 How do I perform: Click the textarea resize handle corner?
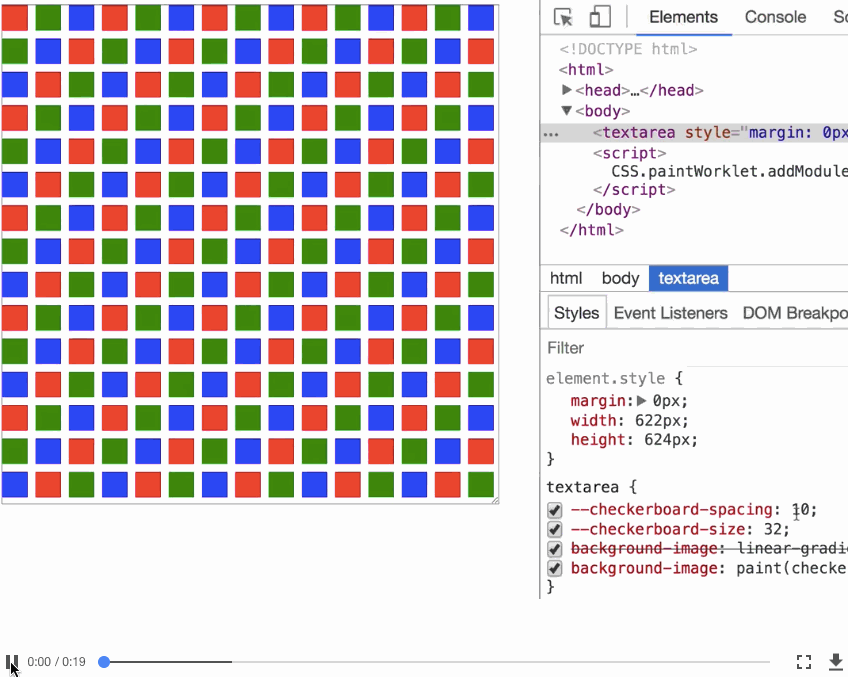(495, 500)
